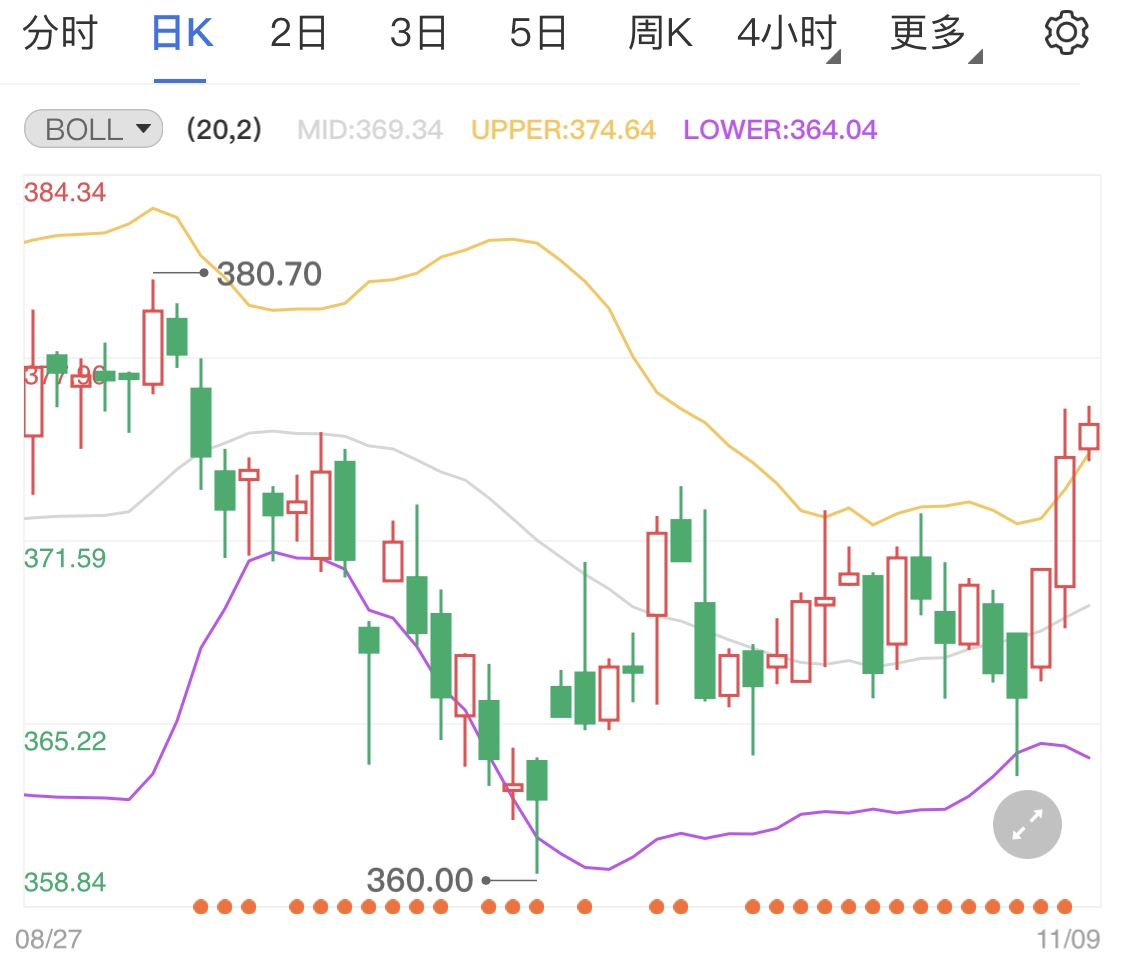This screenshot has width=1125, height=961.
Task: Click the 360.00 low price label
Action: tap(420, 880)
